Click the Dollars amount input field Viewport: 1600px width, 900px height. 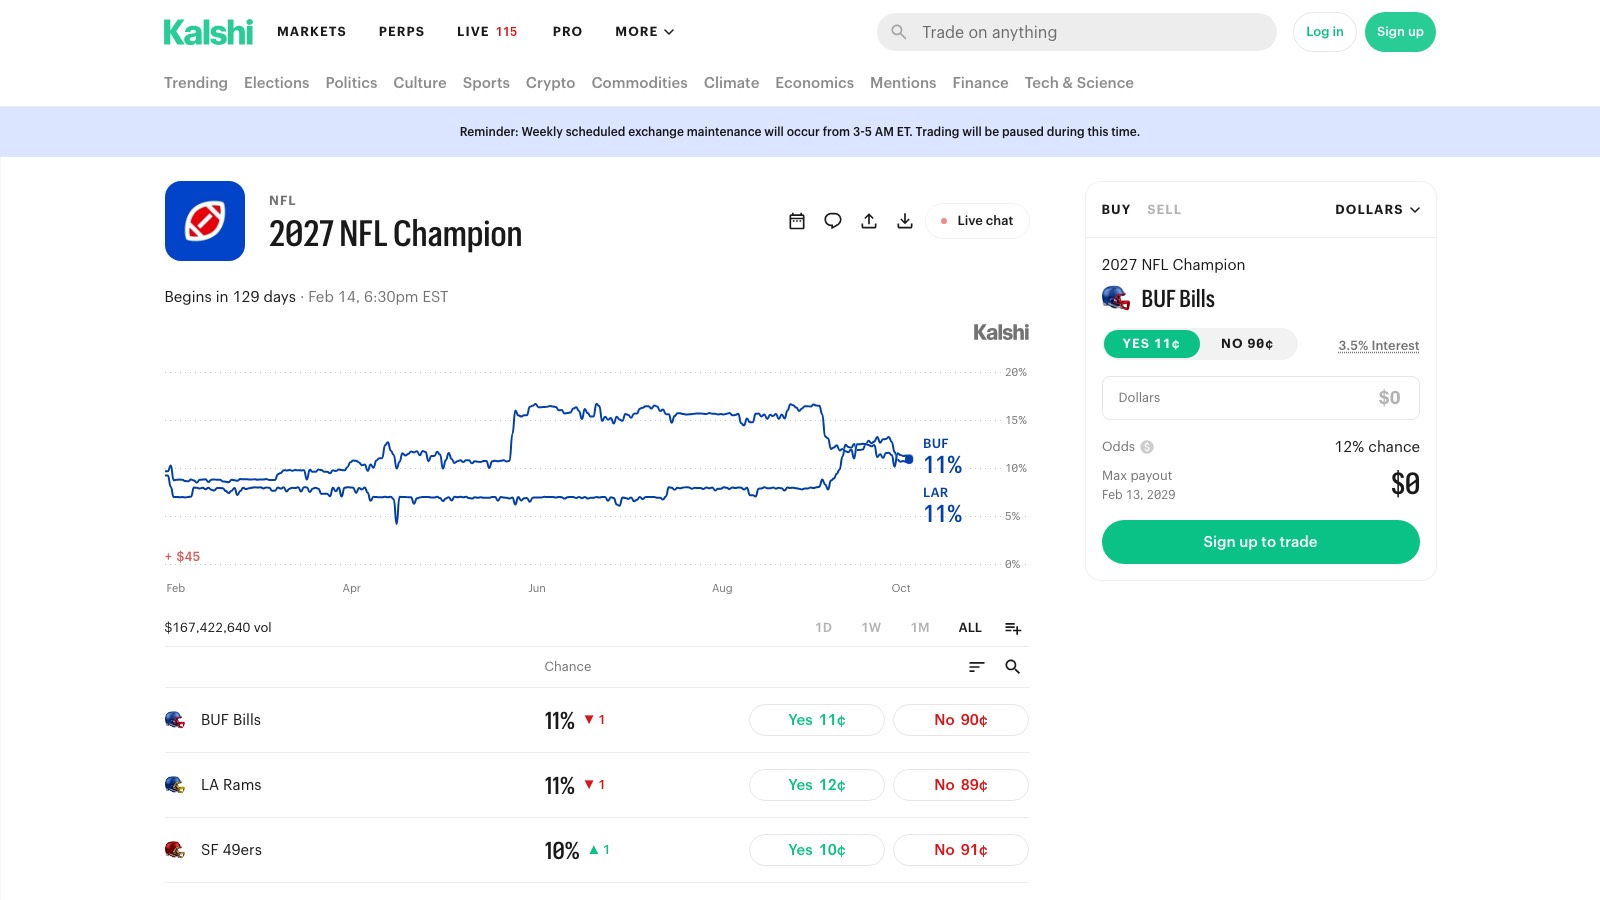pos(1260,398)
